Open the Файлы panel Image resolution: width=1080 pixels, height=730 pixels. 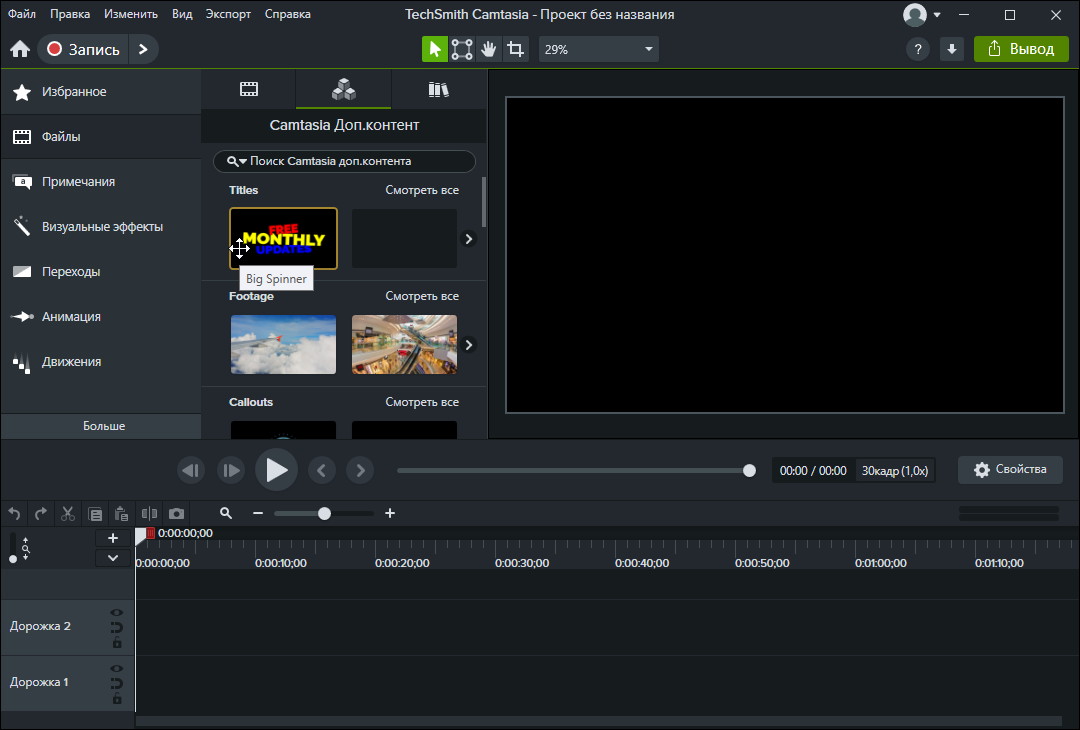pos(101,136)
